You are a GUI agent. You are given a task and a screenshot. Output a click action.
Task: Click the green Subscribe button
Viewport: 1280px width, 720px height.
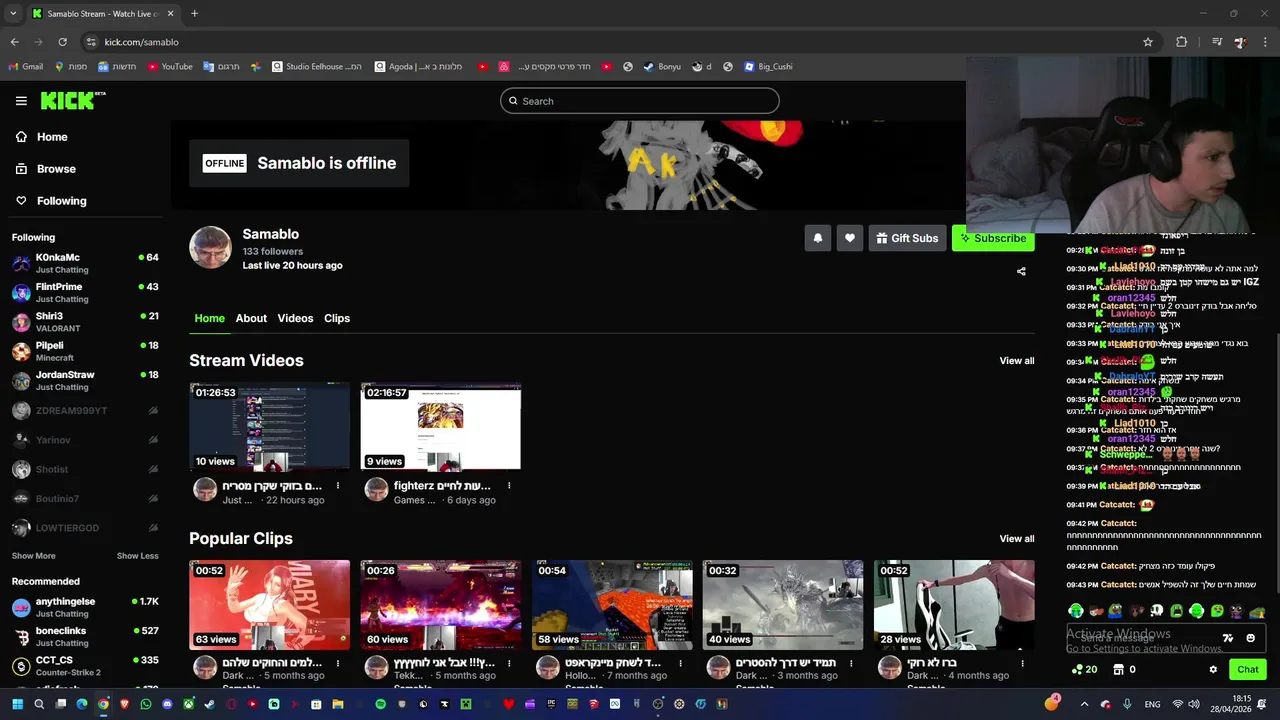[993, 238]
